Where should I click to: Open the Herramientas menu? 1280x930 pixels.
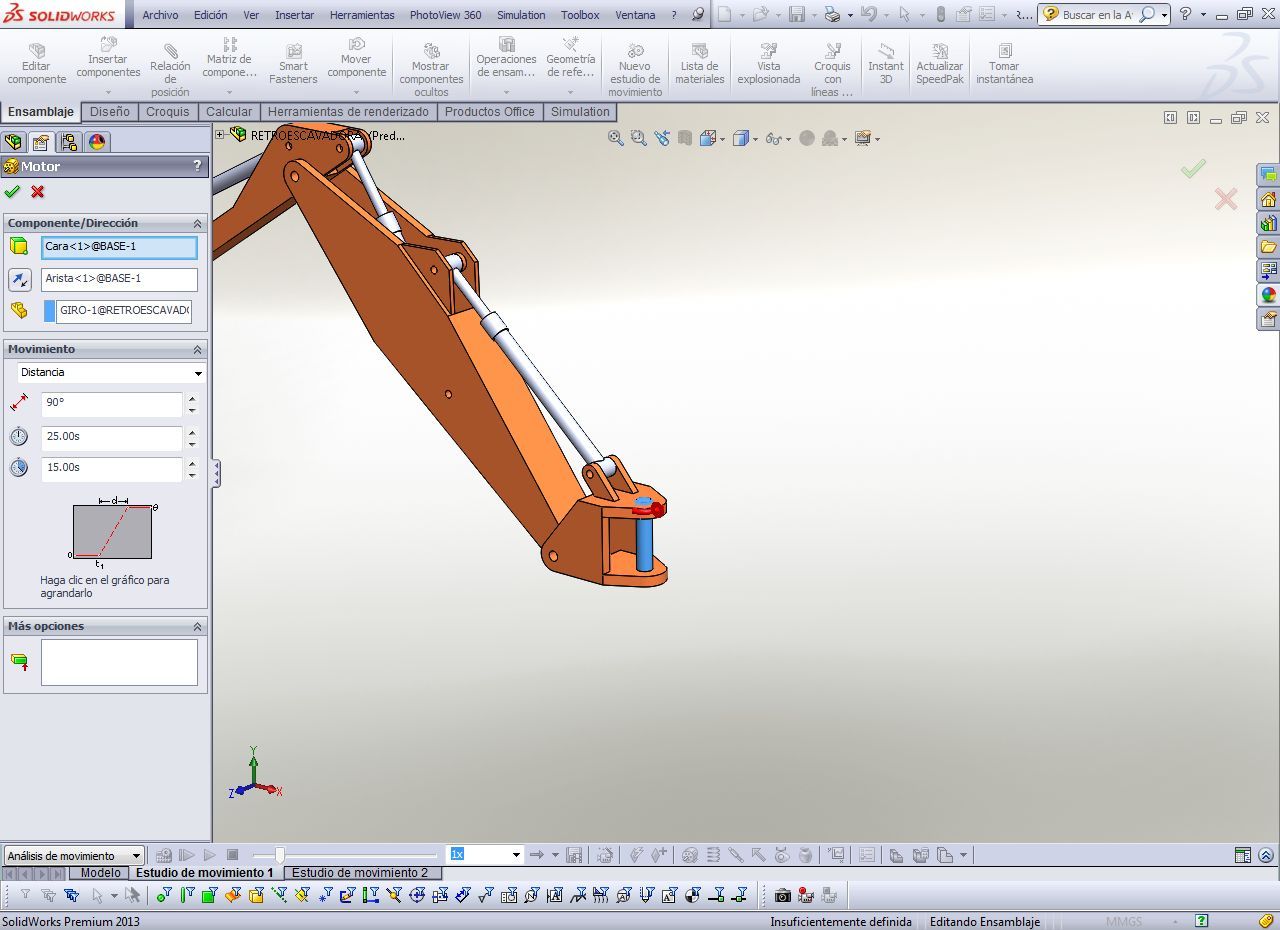click(x=362, y=15)
